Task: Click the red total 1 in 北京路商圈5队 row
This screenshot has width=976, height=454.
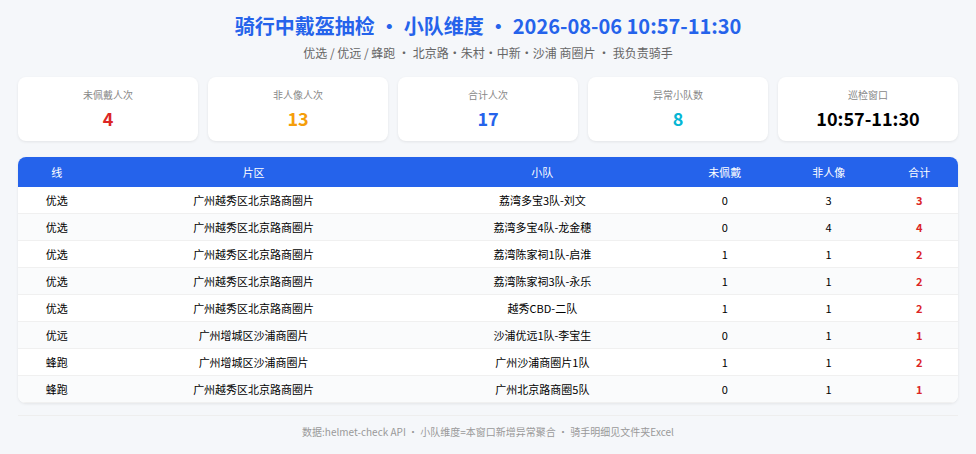Action: (919, 390)
